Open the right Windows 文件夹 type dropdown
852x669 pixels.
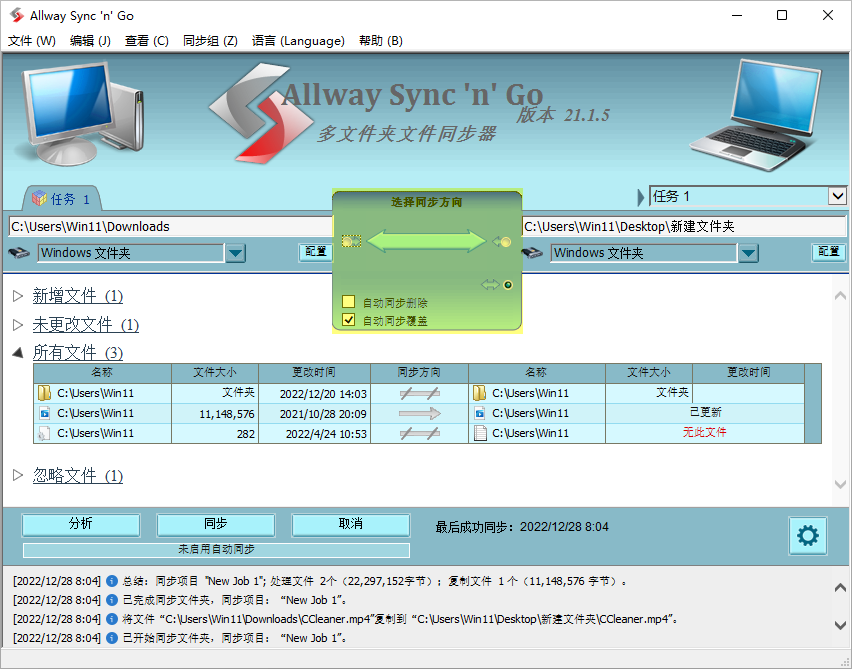[x=748, y=253]
